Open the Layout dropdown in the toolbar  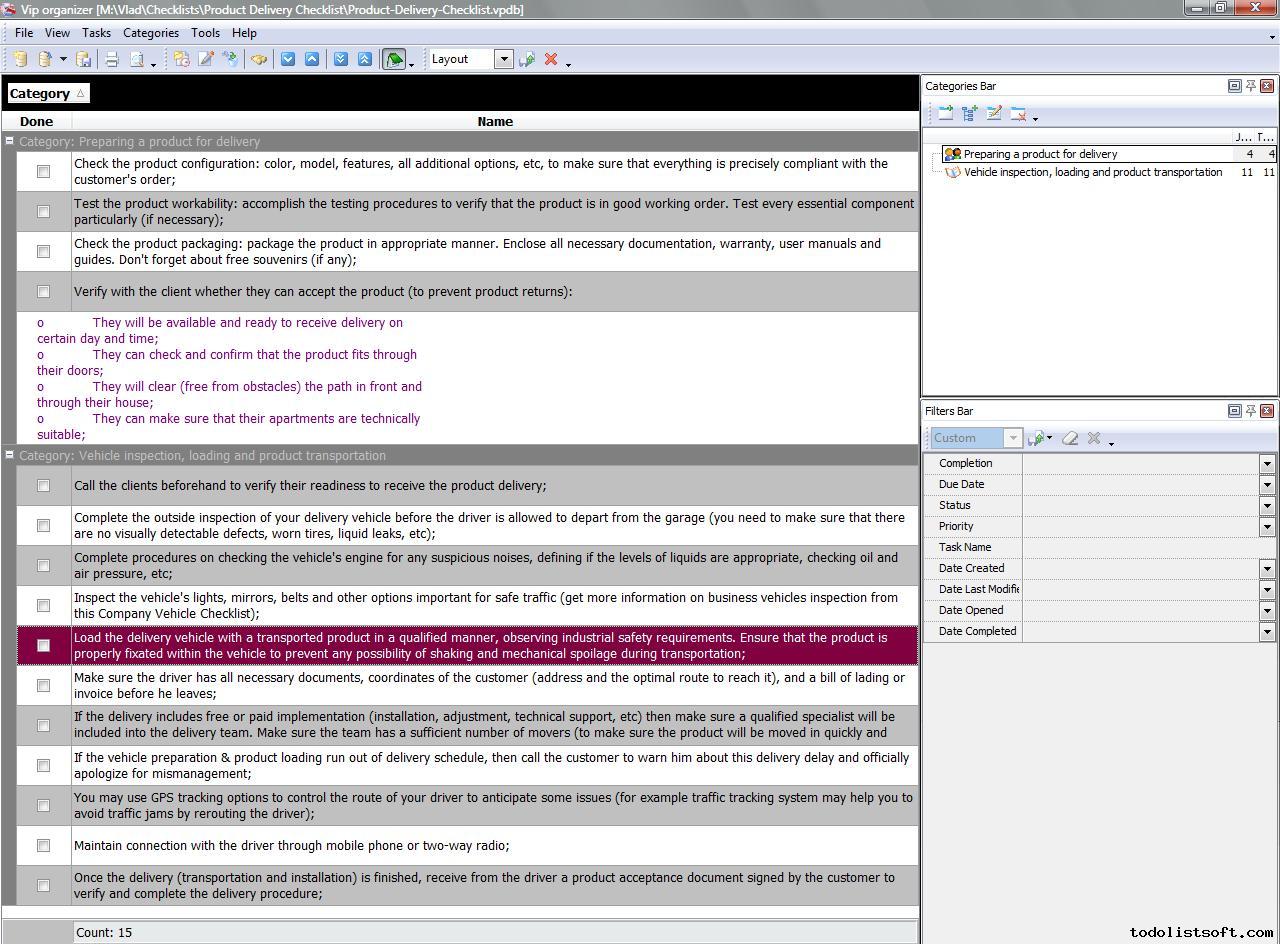point(504,60)
